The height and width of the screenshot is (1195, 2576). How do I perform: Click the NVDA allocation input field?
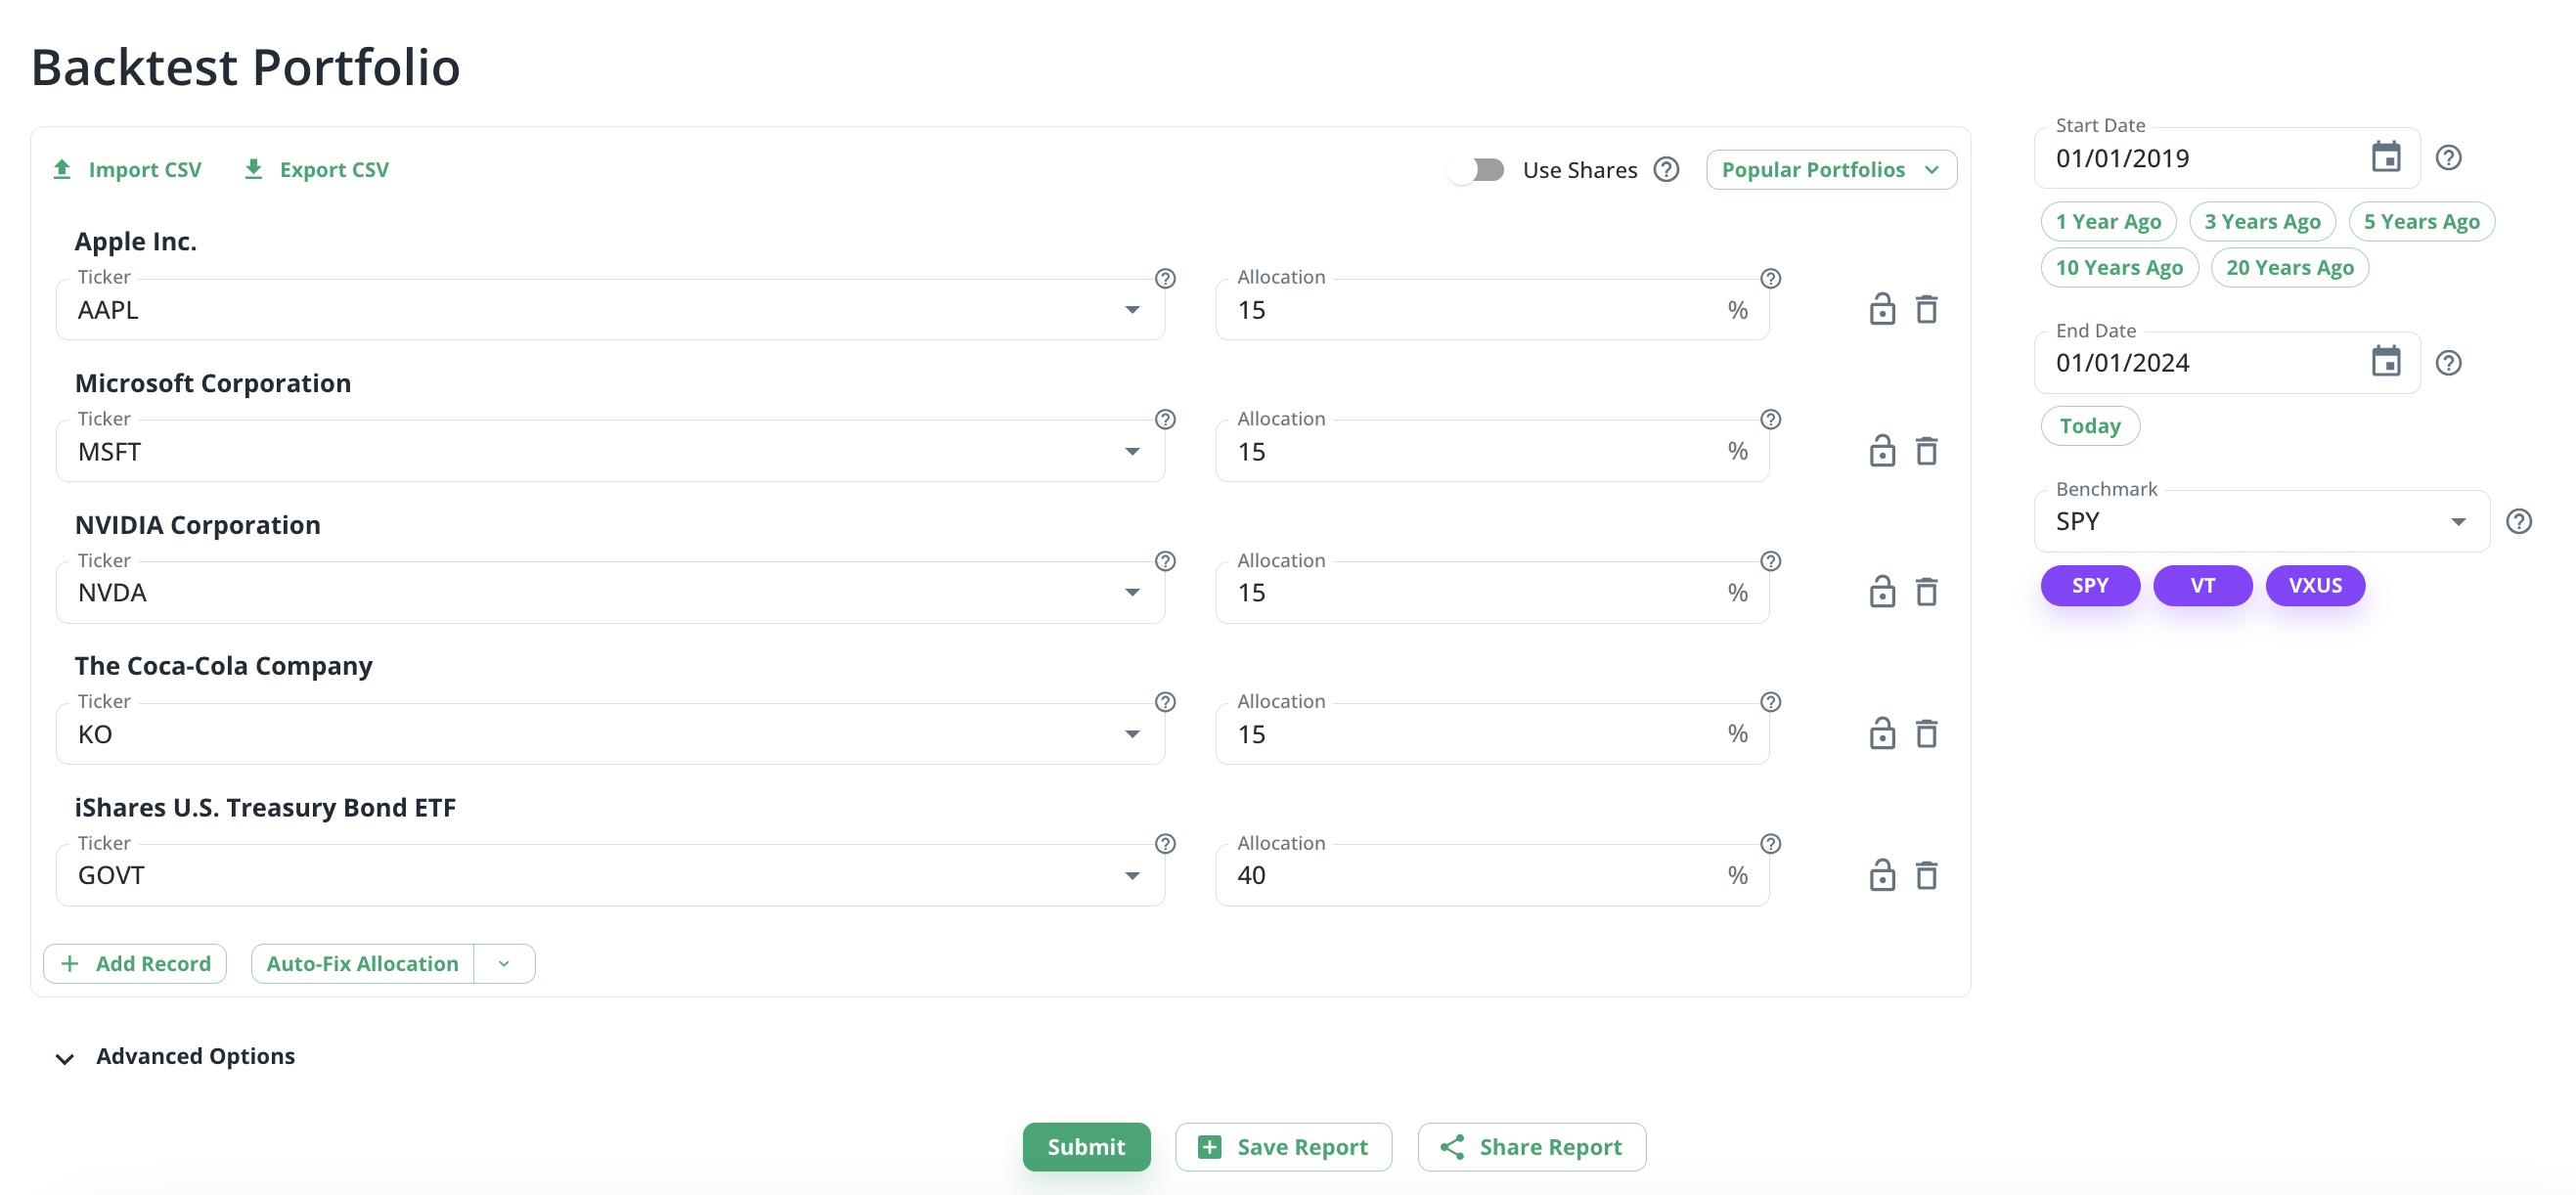coord(1492,593)
